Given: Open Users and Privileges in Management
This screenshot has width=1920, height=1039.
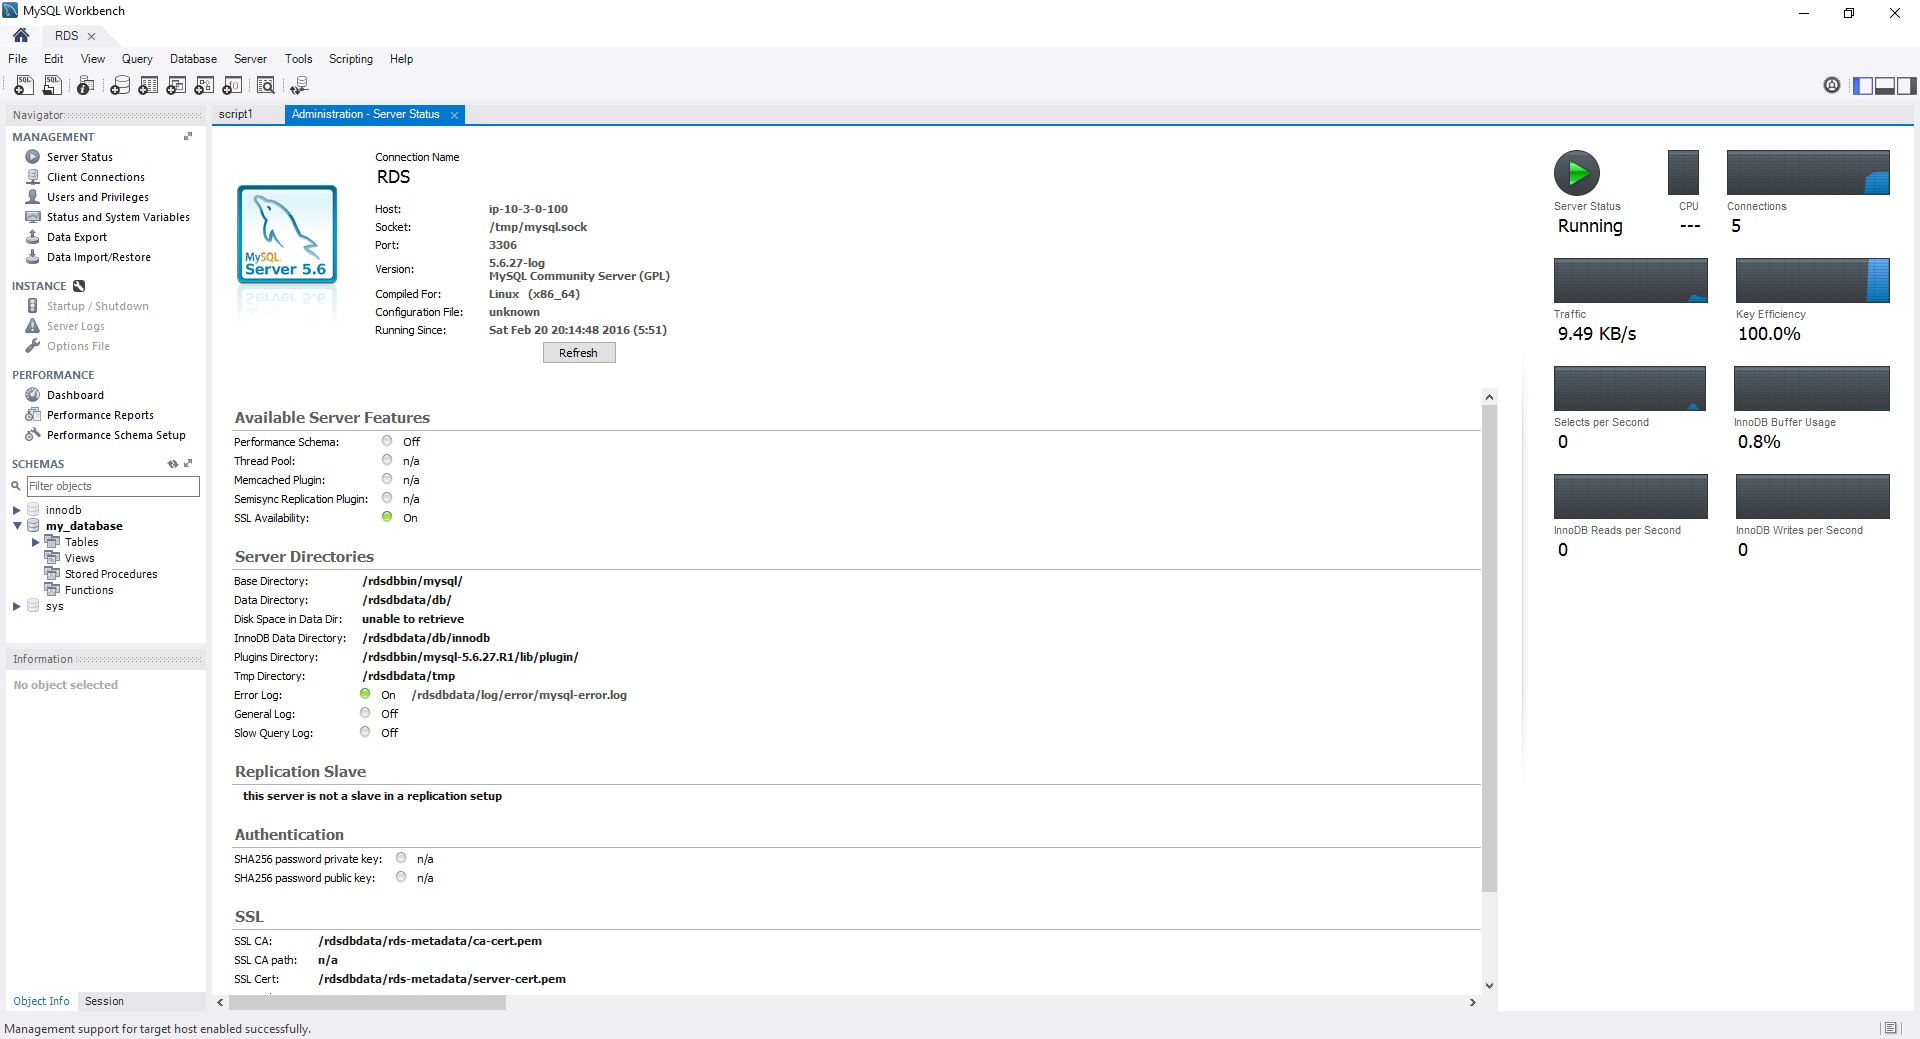Looking at the screenshot, I should (98, 197).
